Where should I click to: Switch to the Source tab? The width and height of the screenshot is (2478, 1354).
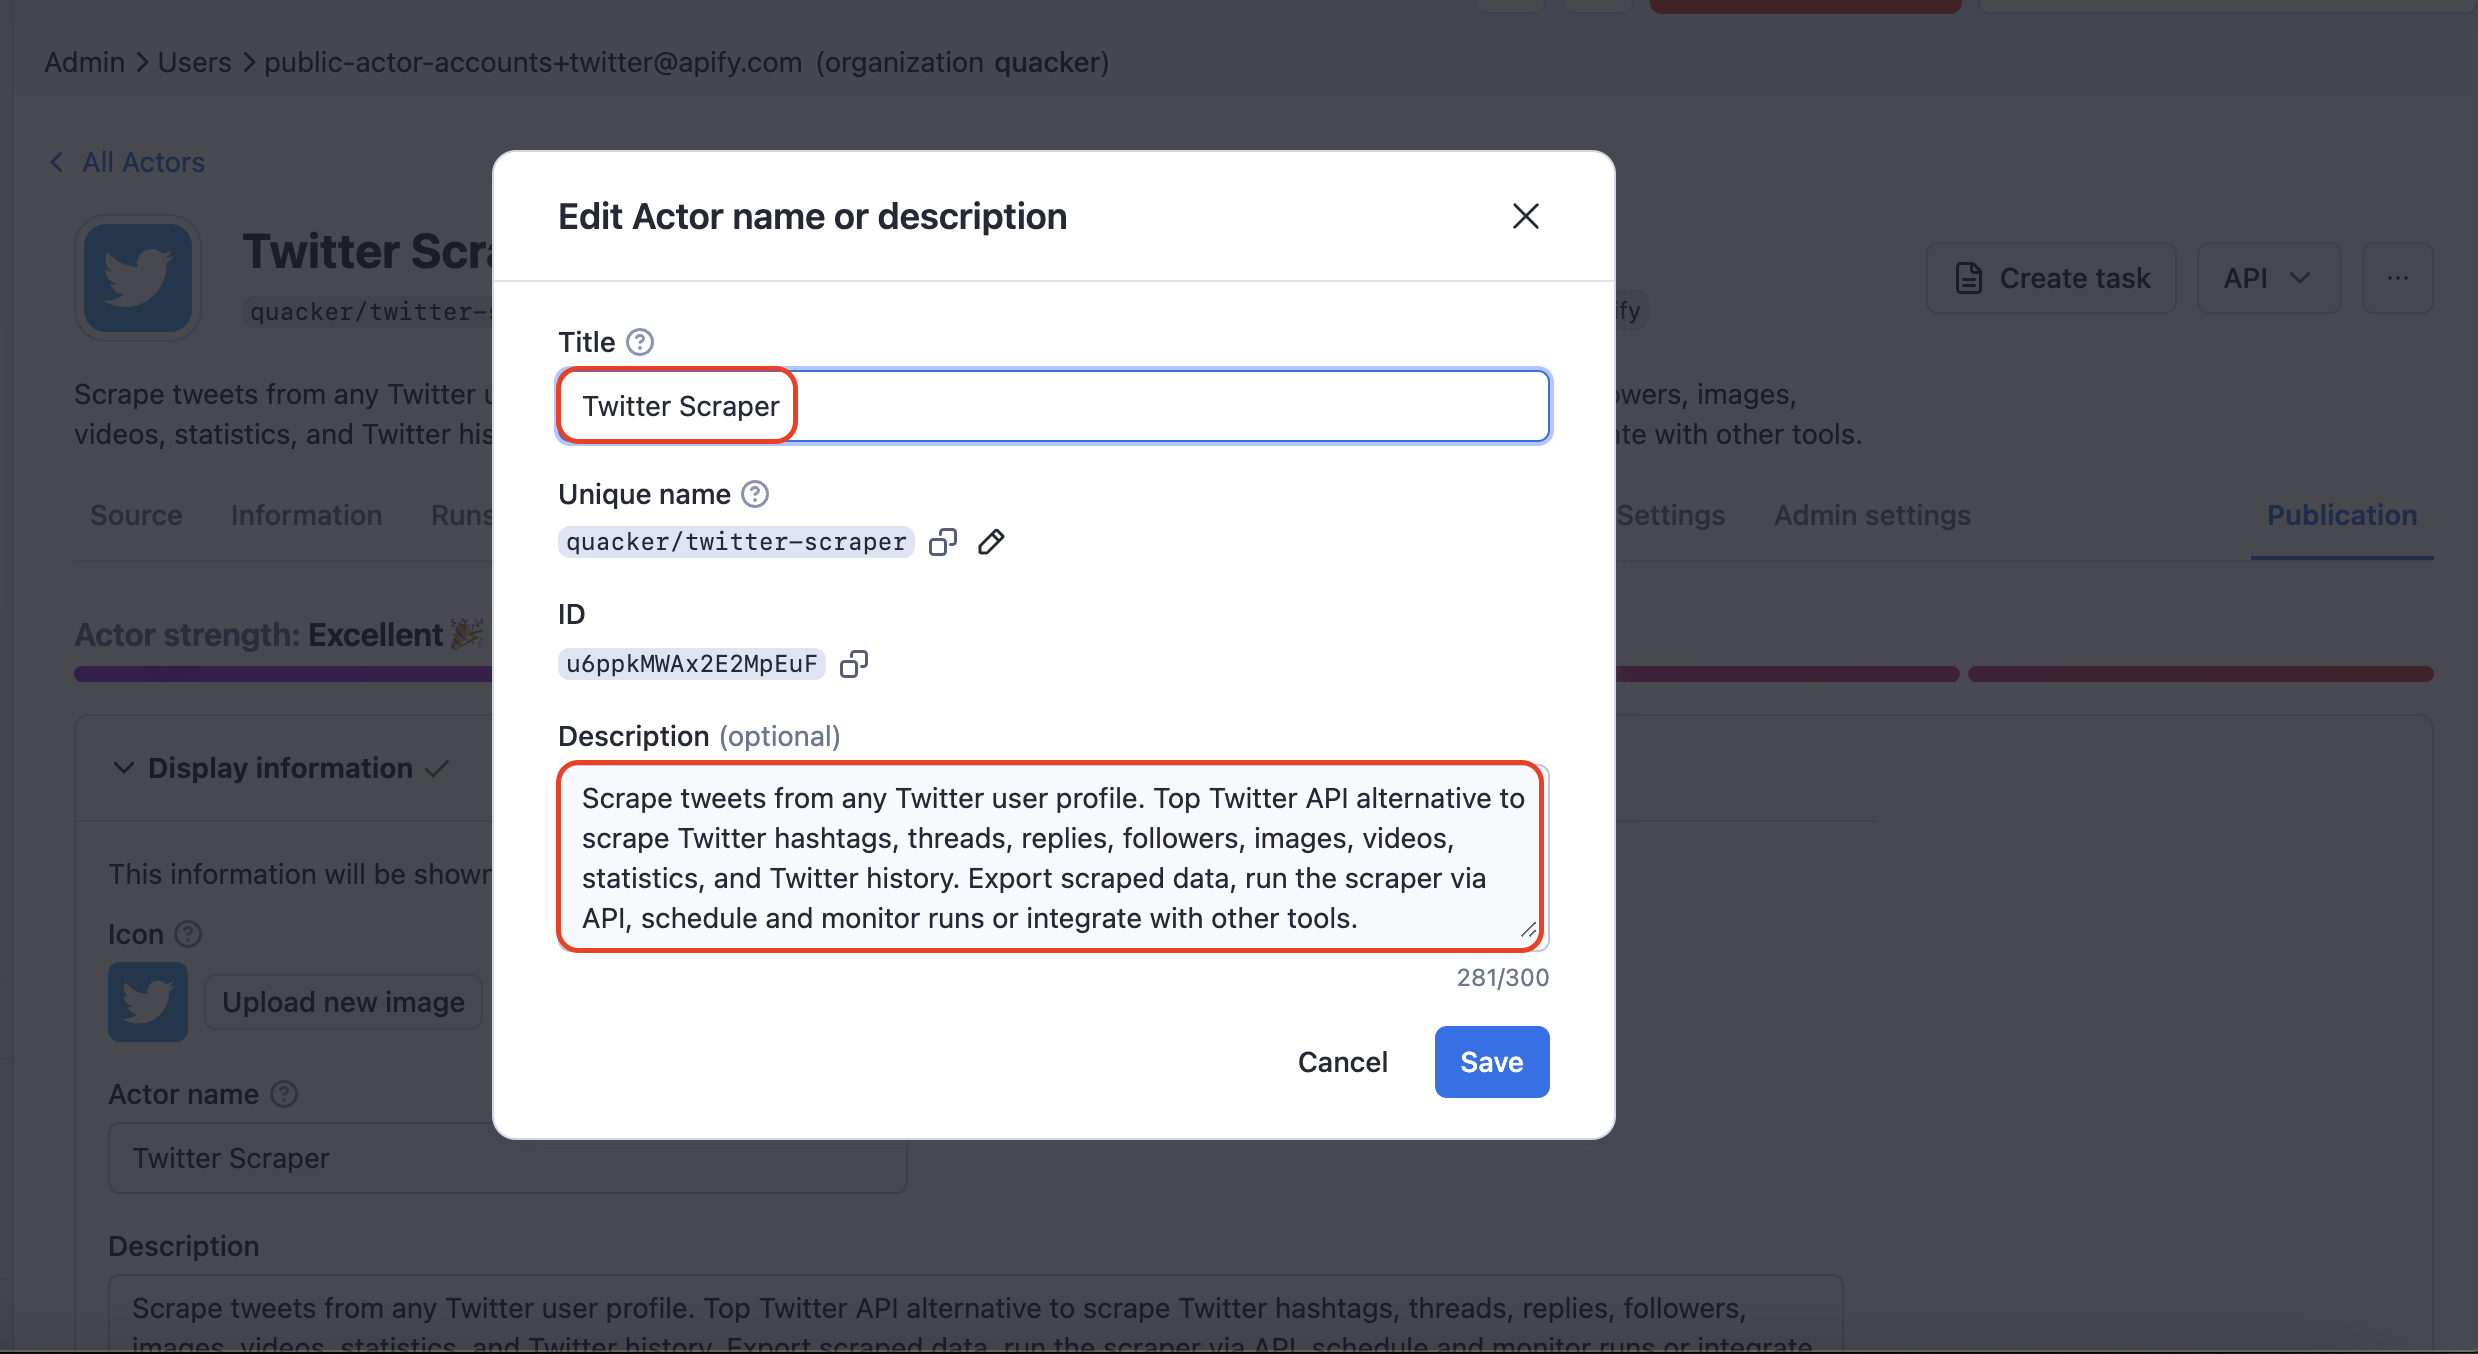[x=135, y=515]
